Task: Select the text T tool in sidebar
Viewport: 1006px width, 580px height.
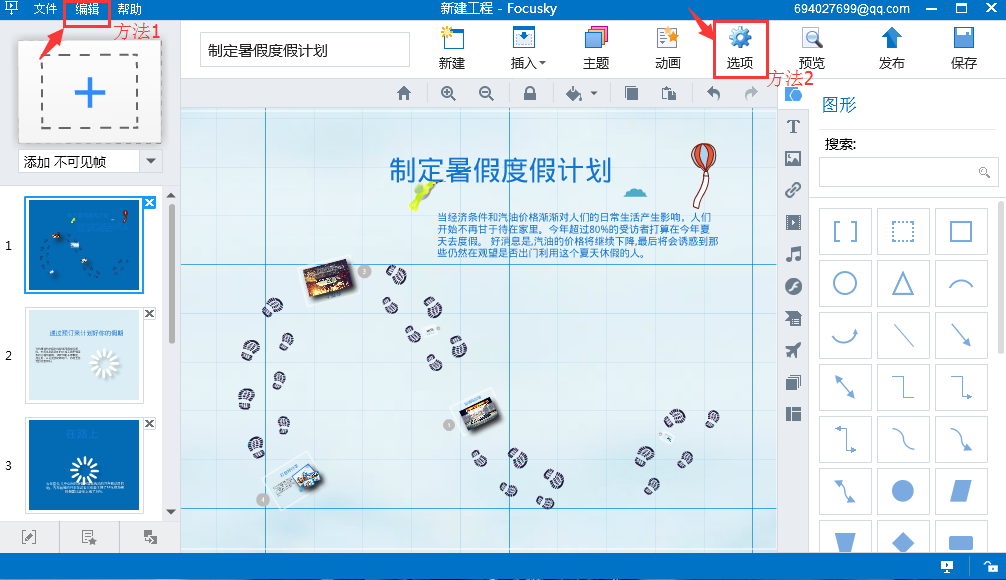Action: [x=794, y=126]
